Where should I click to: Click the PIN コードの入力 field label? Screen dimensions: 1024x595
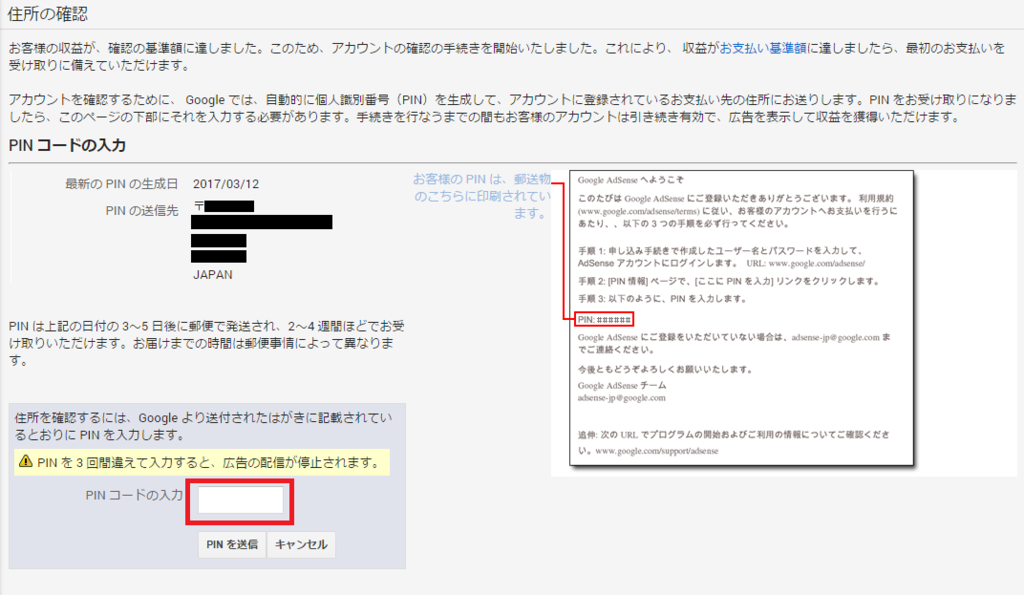point(134,495)
